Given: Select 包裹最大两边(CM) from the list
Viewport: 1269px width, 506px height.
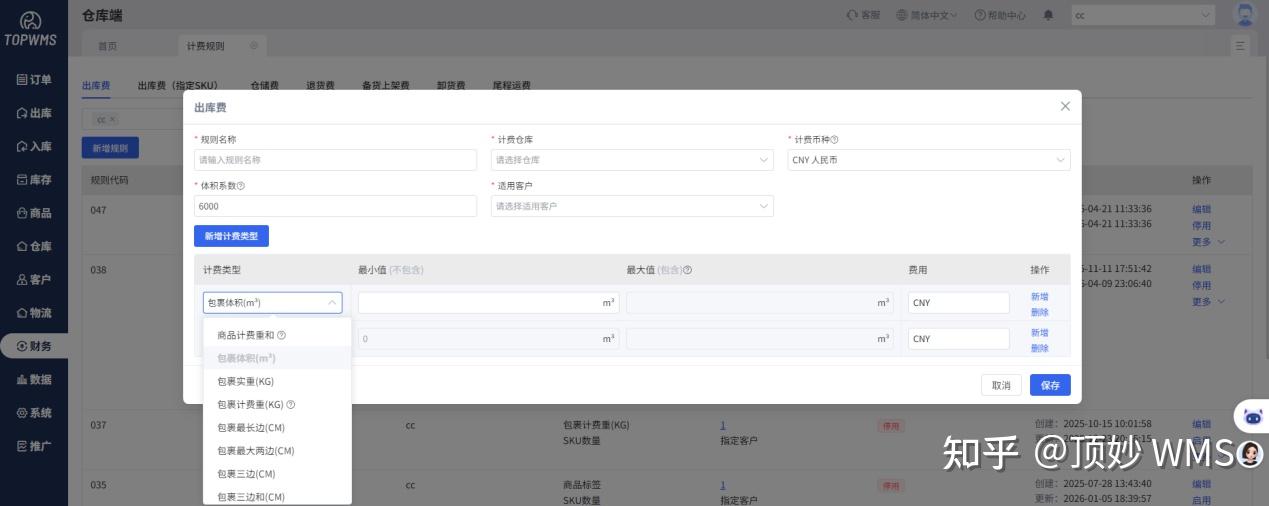Looking at the screenshot, I should point(277,451).
